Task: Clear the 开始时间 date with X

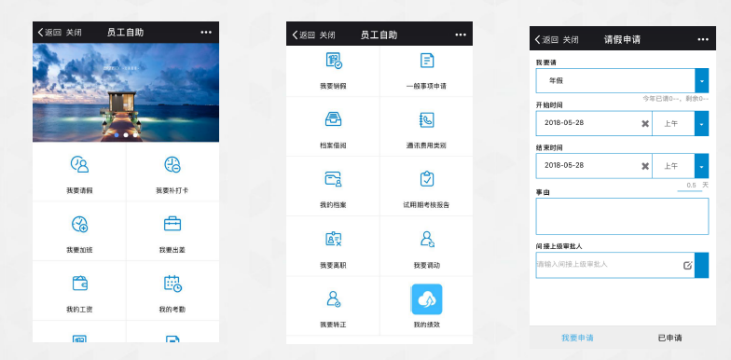Action: [x=645, y=124]
